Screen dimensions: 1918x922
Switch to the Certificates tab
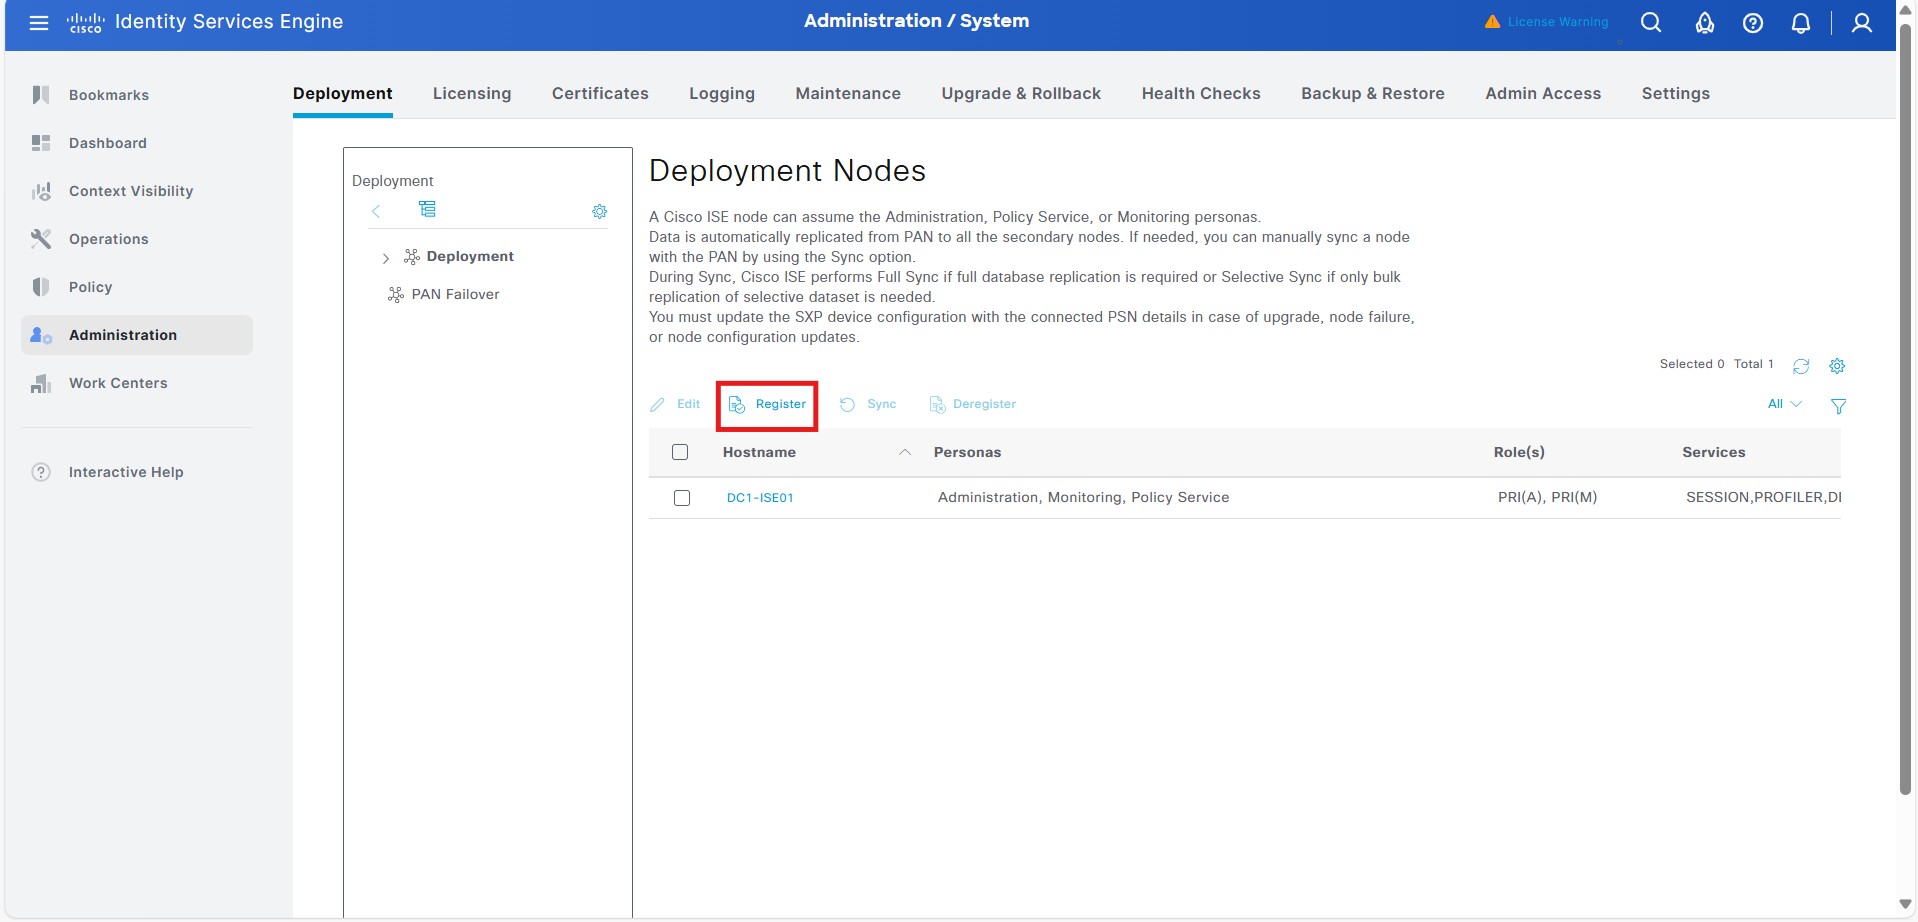pyautogui.click(x=600, y=93)
